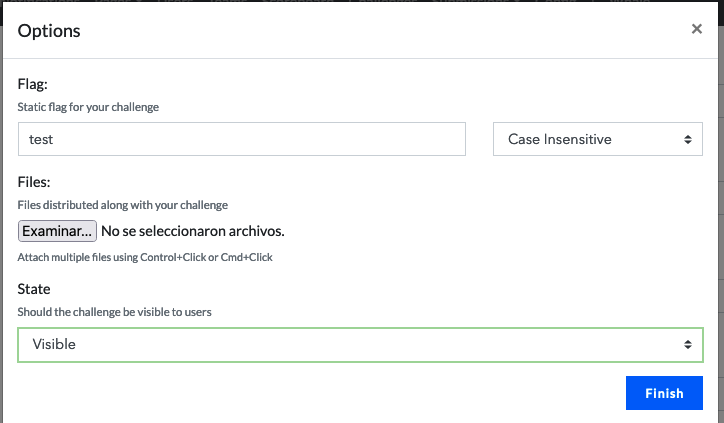The image size is (724, 423).
Task: Click "Should the challenge be visible to users"
Action: (115, 312)
